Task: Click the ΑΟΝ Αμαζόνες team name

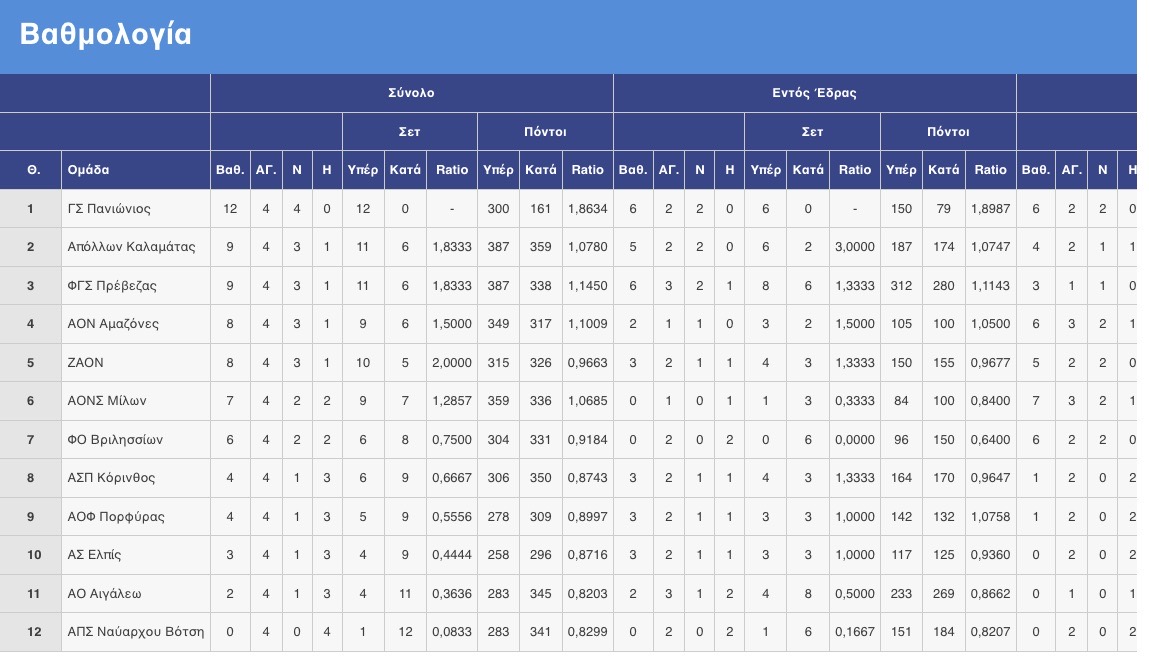Action: point(113,324)
